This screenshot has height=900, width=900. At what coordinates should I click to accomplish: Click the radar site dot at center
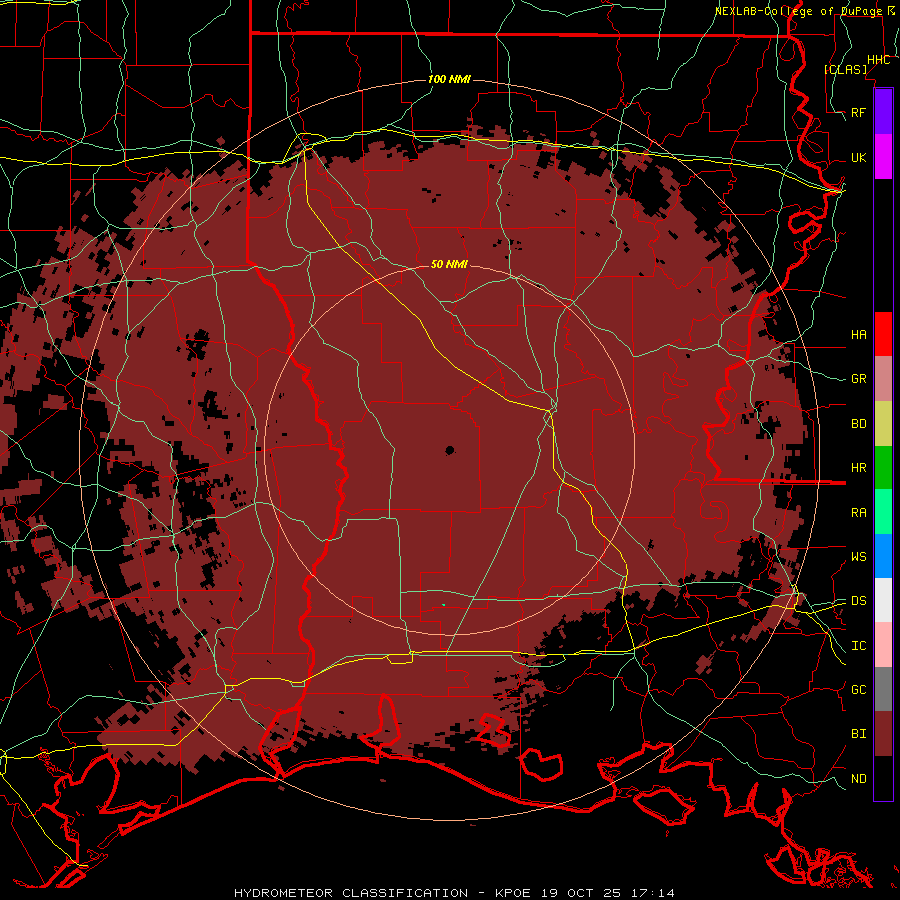pos(449,451)
